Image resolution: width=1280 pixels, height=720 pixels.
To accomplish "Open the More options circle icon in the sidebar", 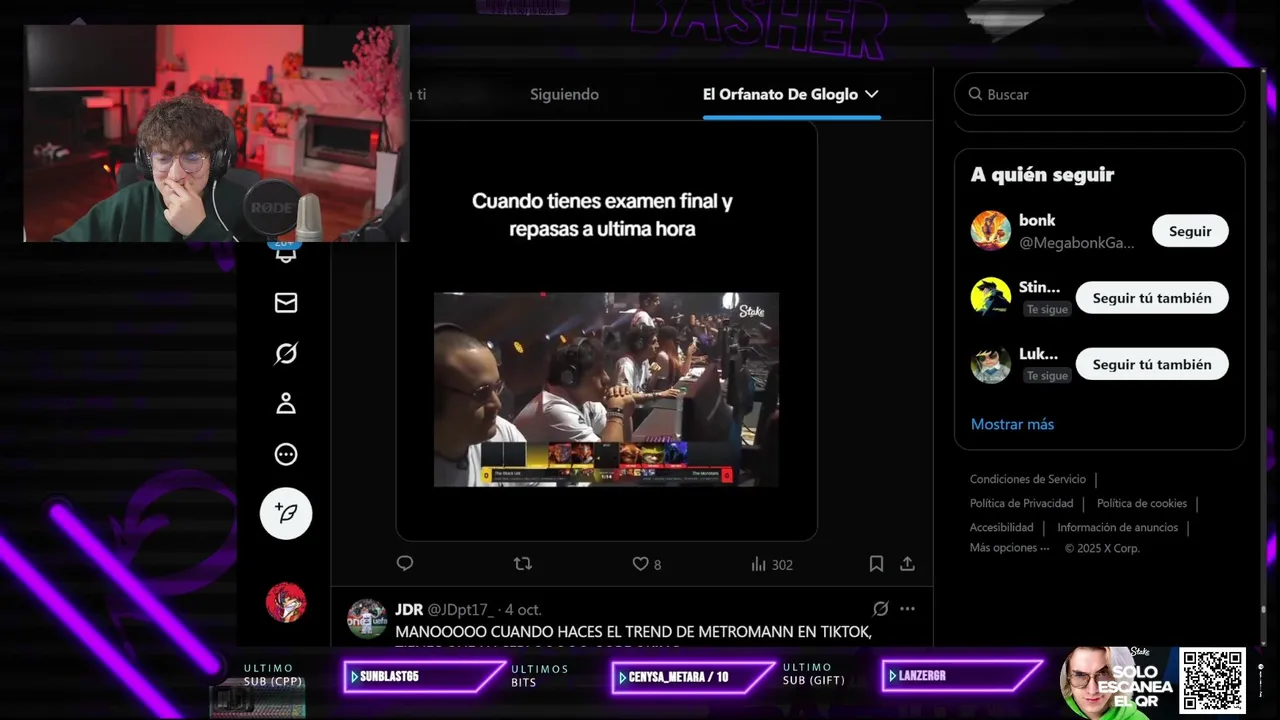I will [286, 454].
